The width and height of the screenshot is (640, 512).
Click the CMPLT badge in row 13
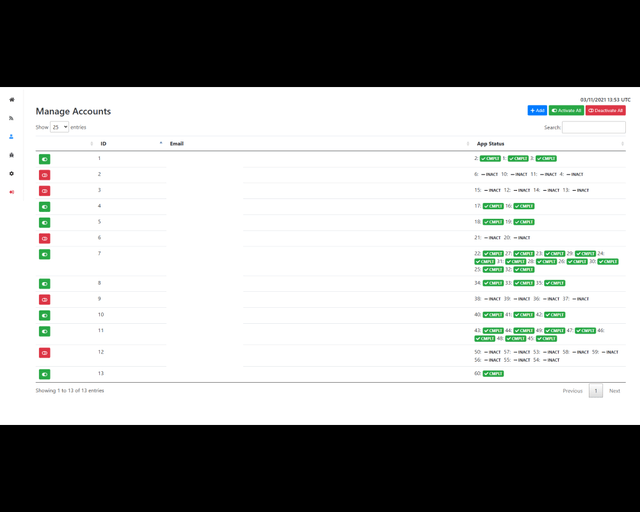(x=493, y=373)
